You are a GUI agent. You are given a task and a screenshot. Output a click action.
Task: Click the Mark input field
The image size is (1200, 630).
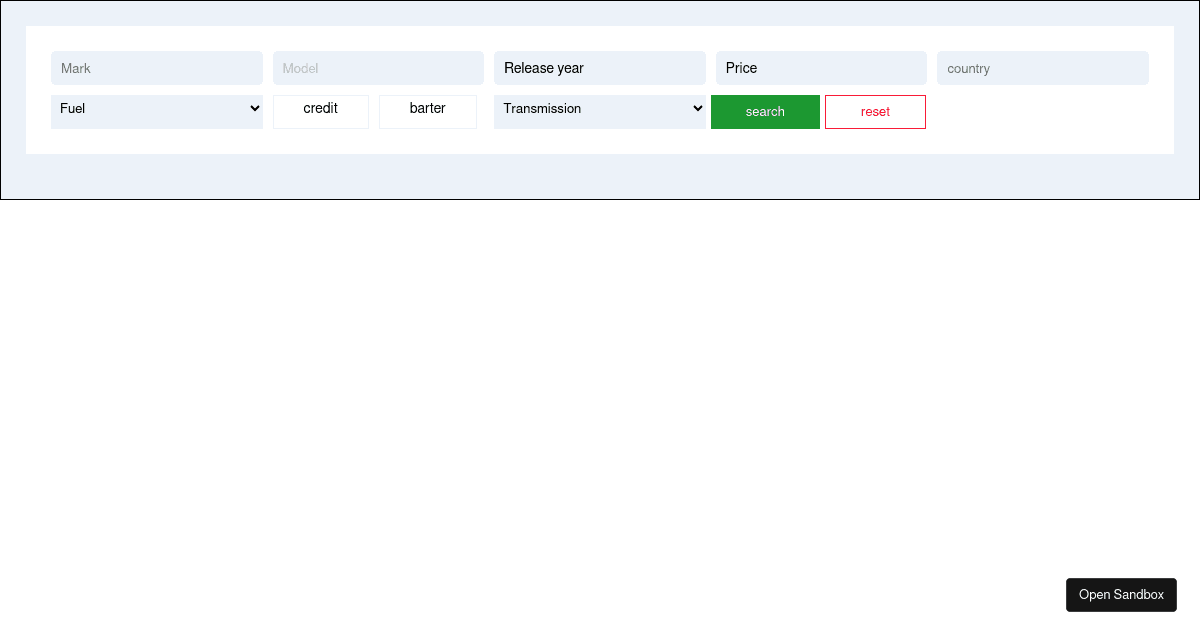(x=157, y=67)
